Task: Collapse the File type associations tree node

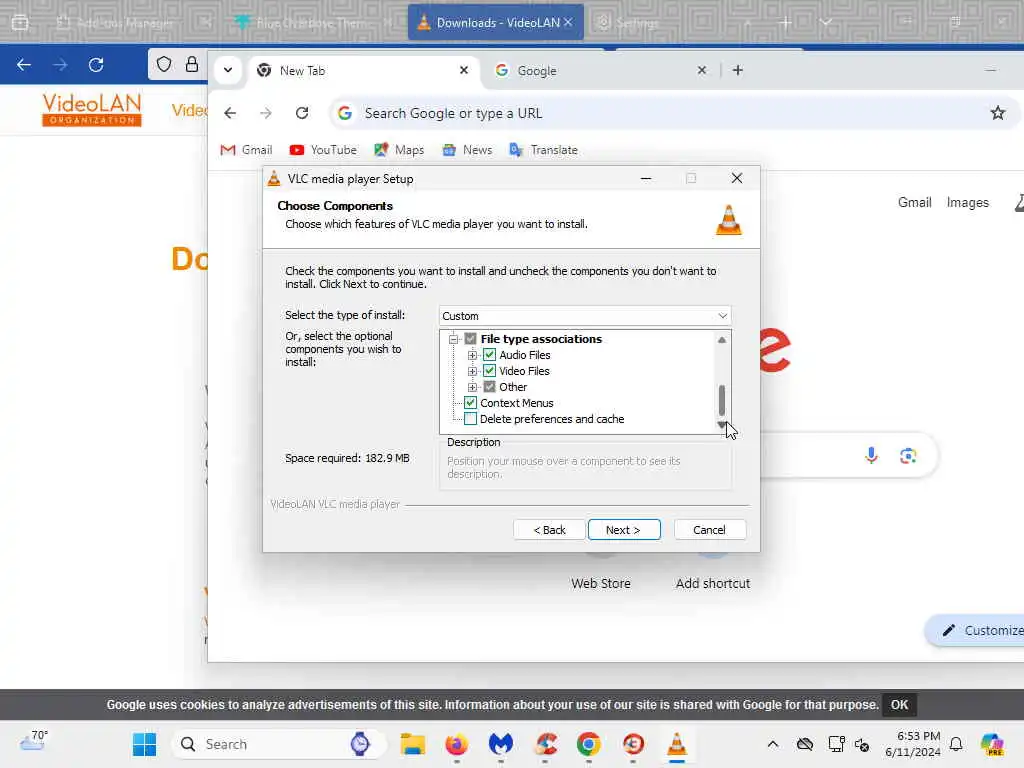Action: 453,339
